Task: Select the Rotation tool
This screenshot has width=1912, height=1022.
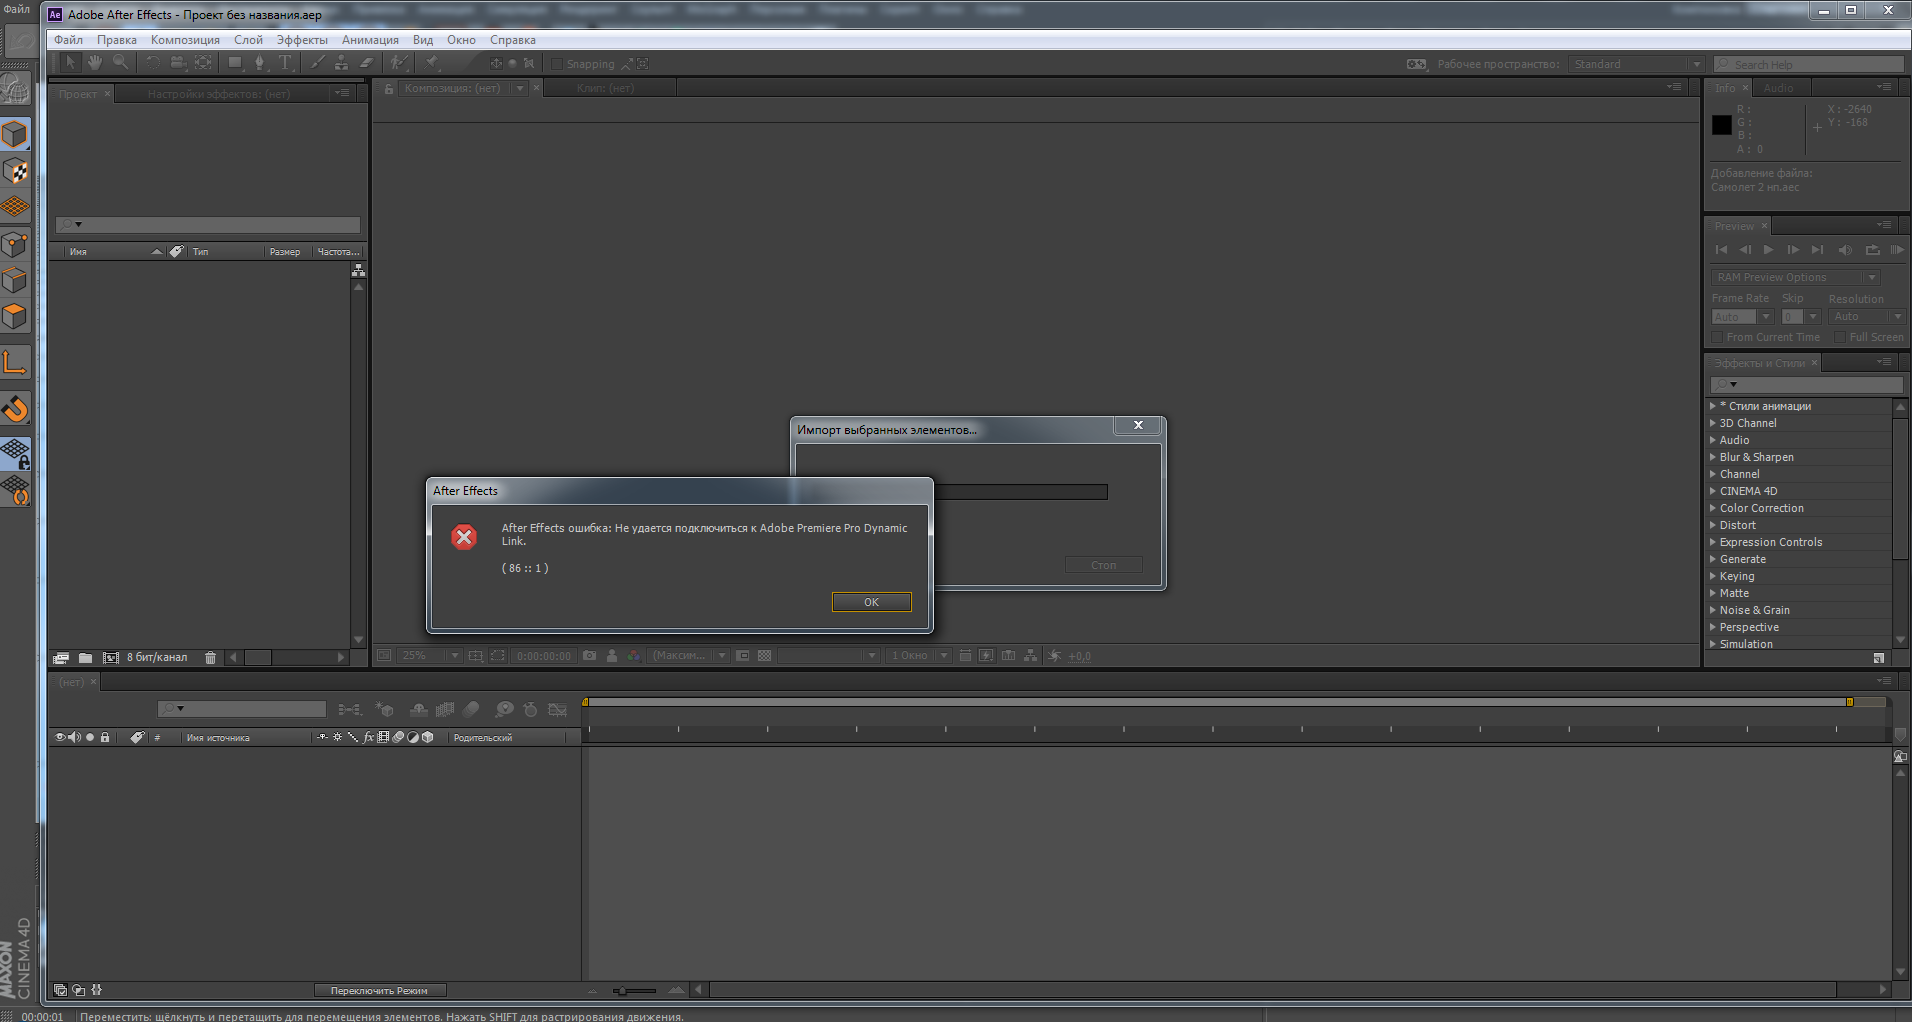Action: tap(153, 62)
